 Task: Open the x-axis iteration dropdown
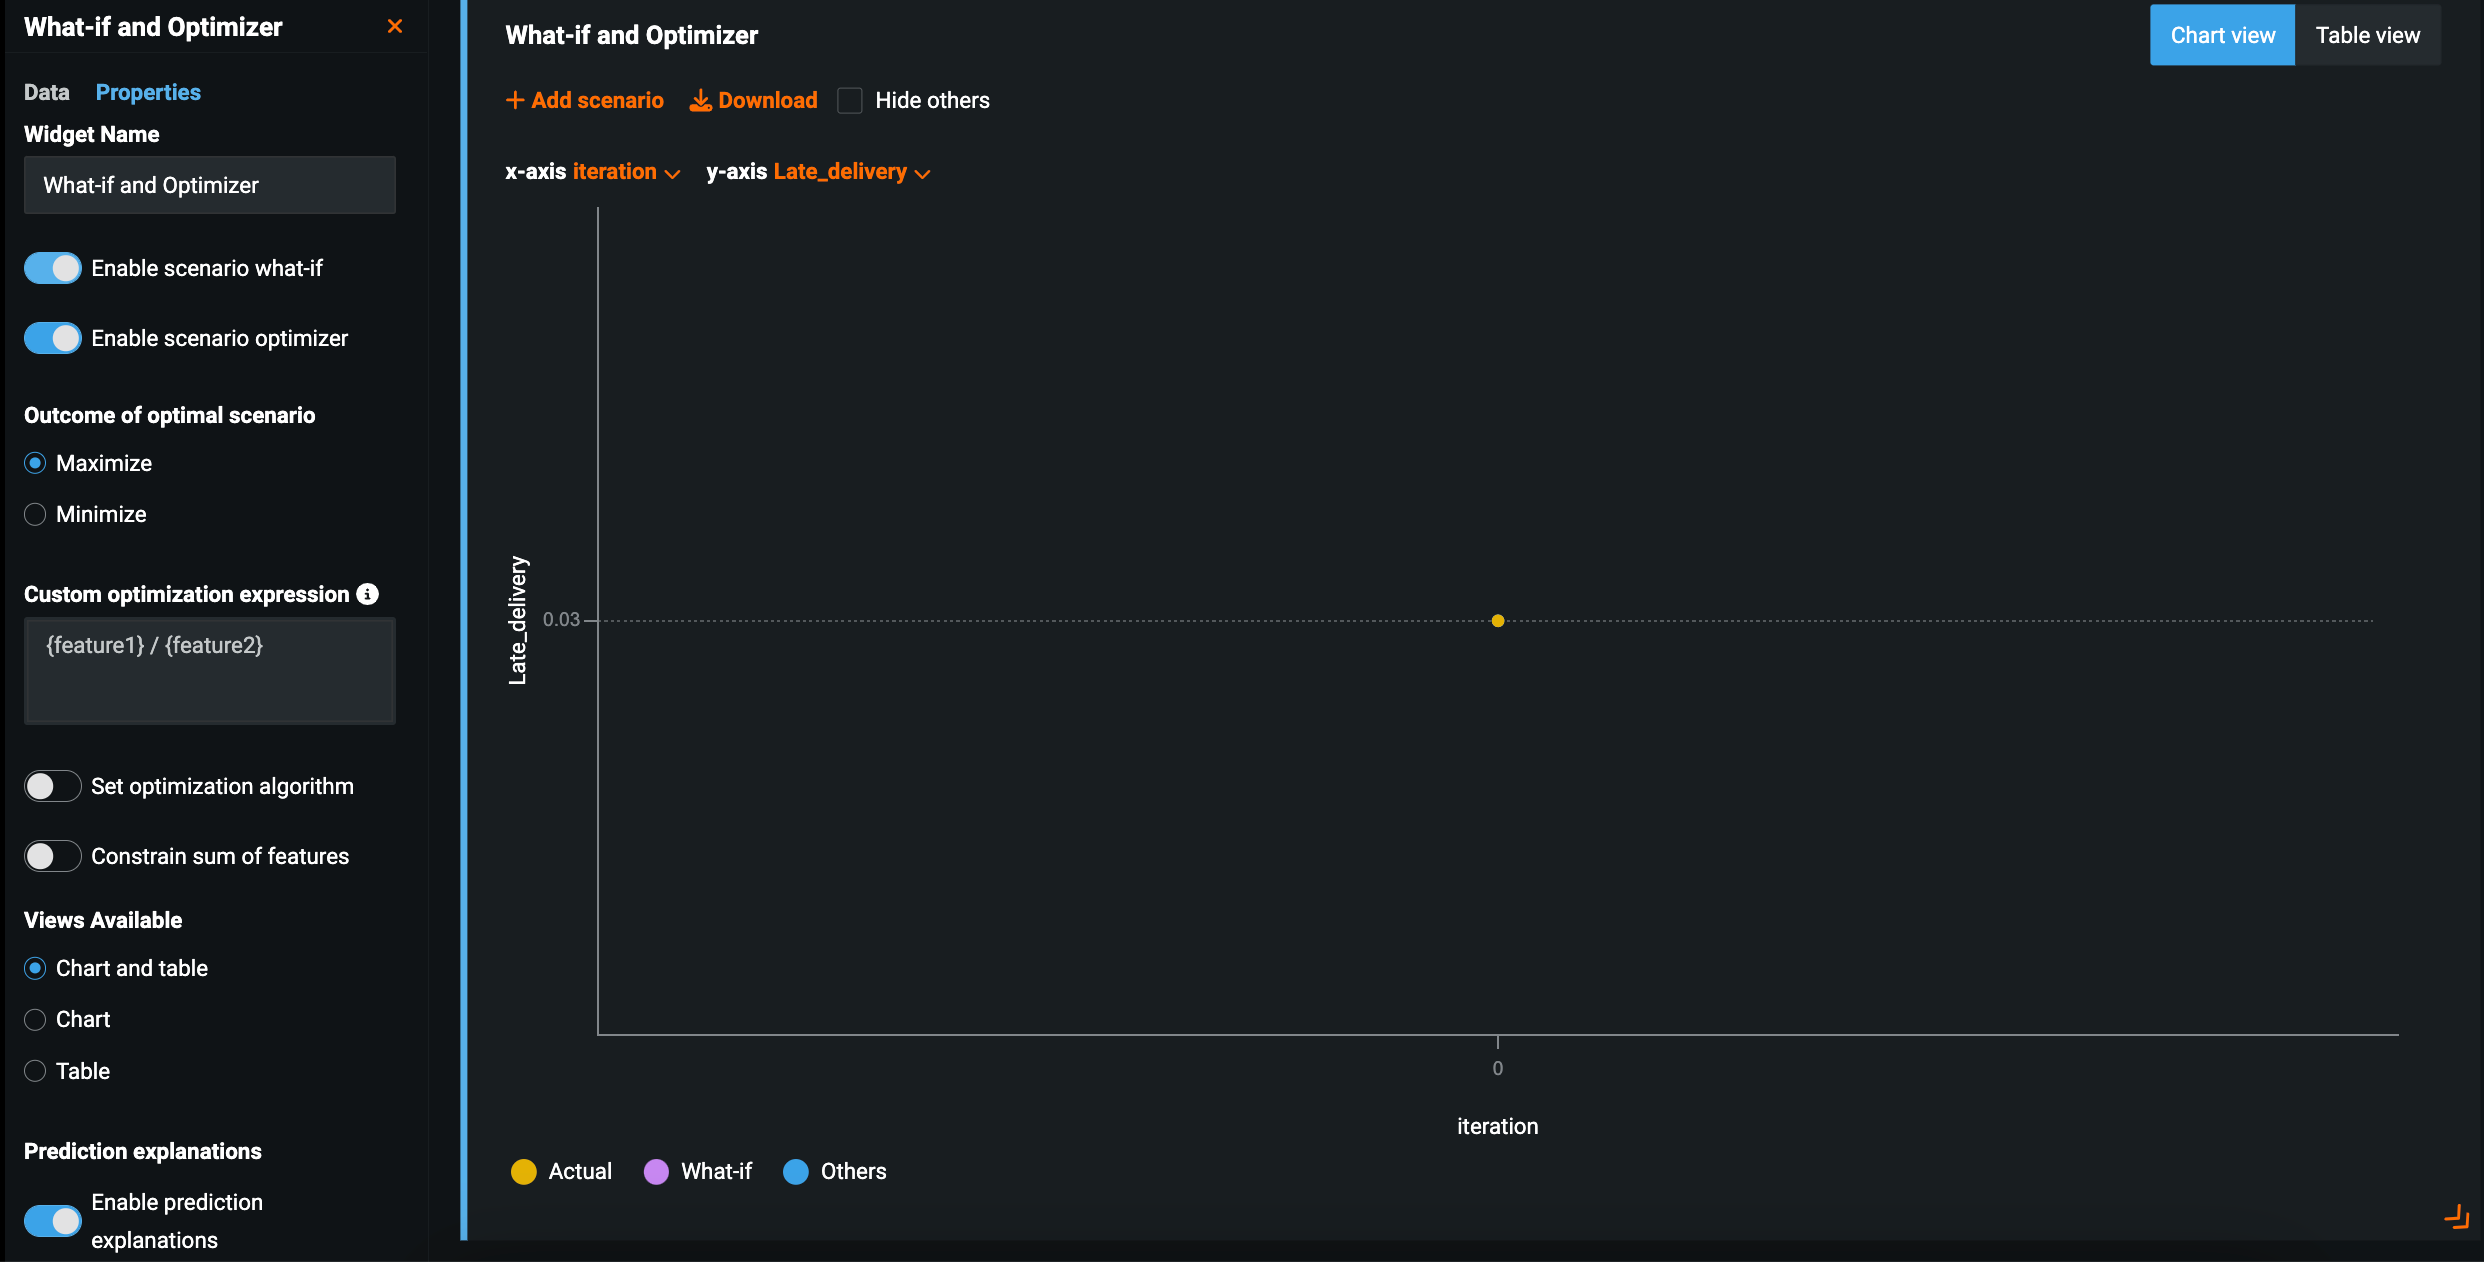(x=626, y=172)
